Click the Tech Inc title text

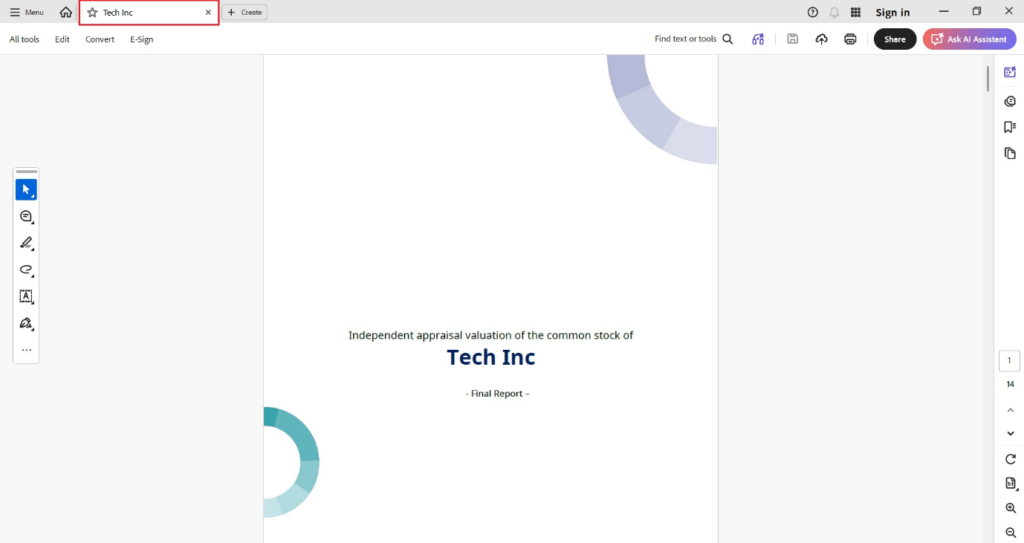[491, 357]
